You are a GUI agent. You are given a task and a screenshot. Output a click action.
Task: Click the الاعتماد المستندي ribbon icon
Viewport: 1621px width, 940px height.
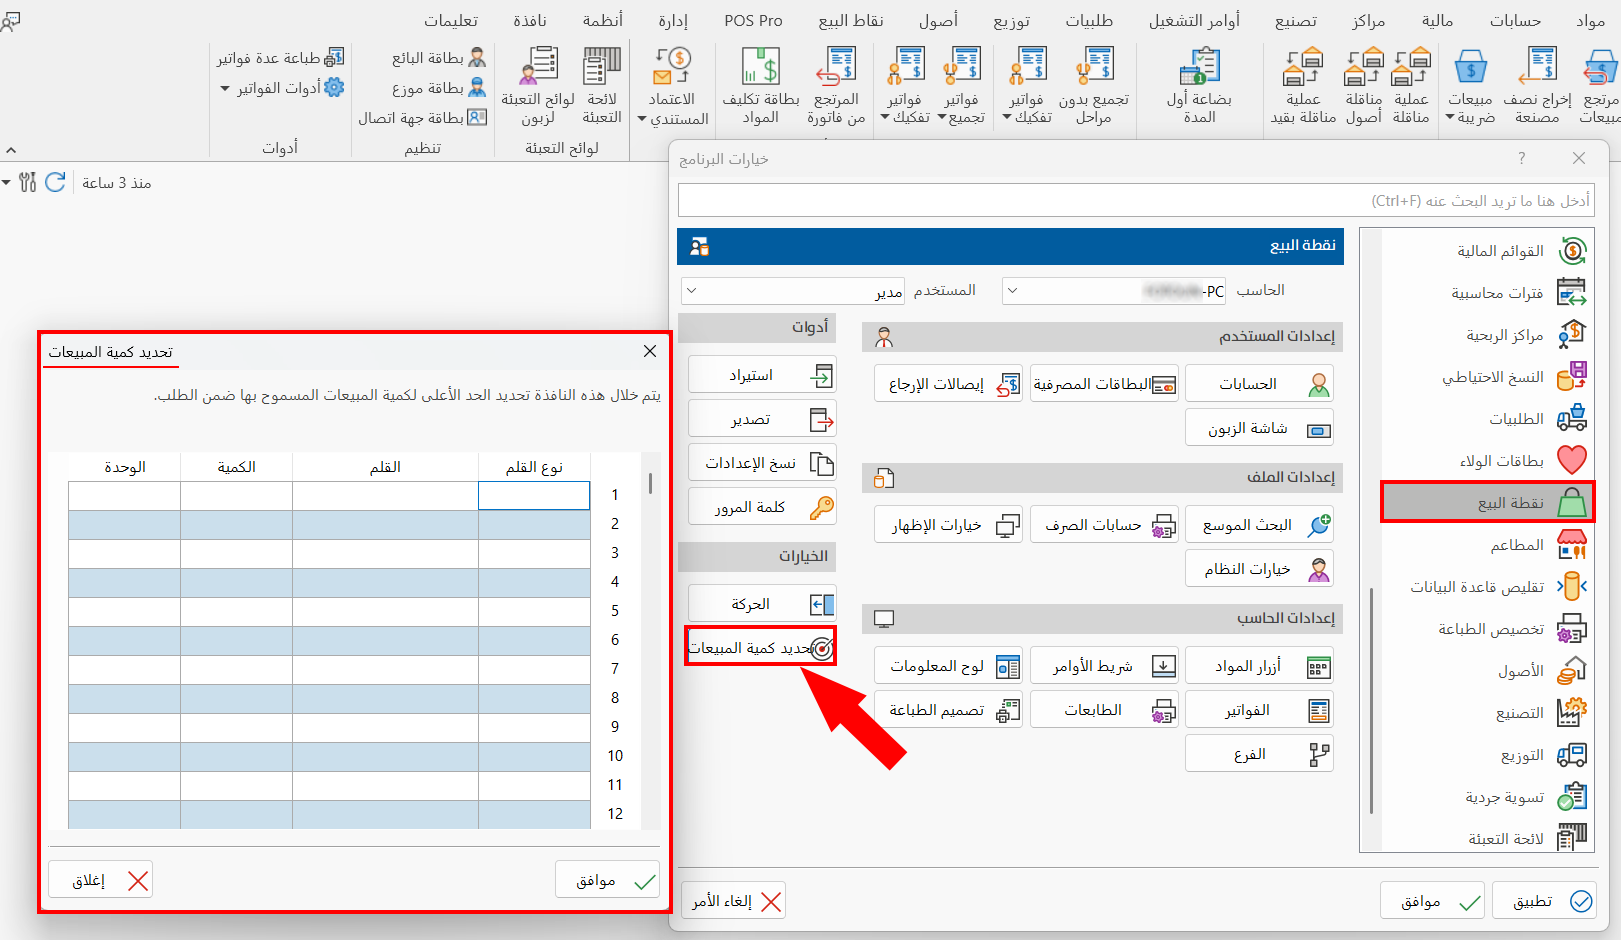pyautogui.click(x=673, y=85)
